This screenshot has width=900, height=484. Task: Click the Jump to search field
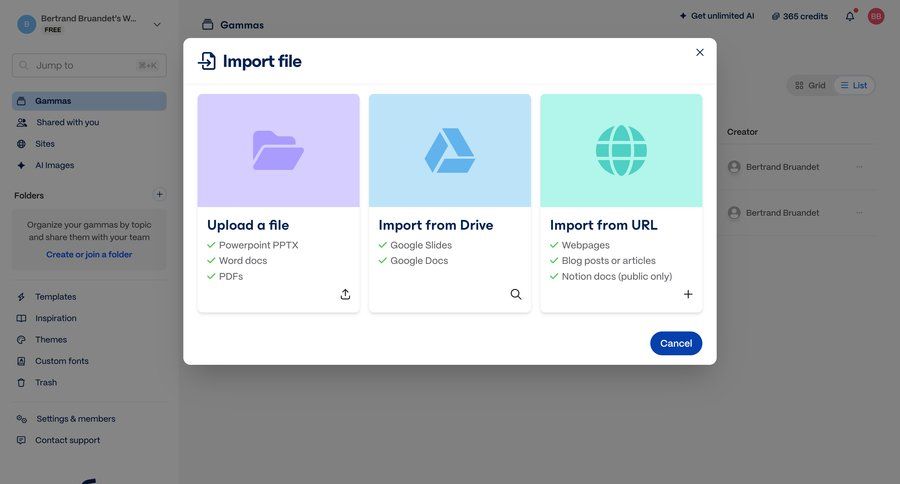coord(89,65)
